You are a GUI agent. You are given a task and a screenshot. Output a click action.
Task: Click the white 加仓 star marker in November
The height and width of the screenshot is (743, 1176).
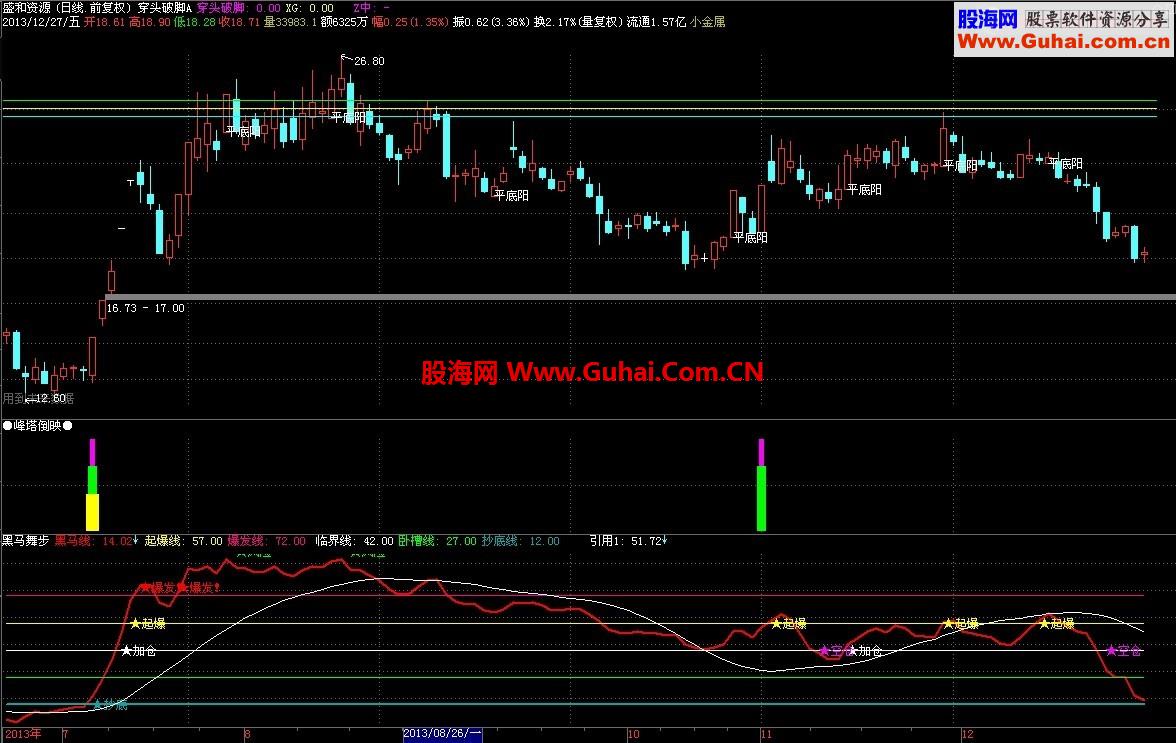[x=864, y=651]
